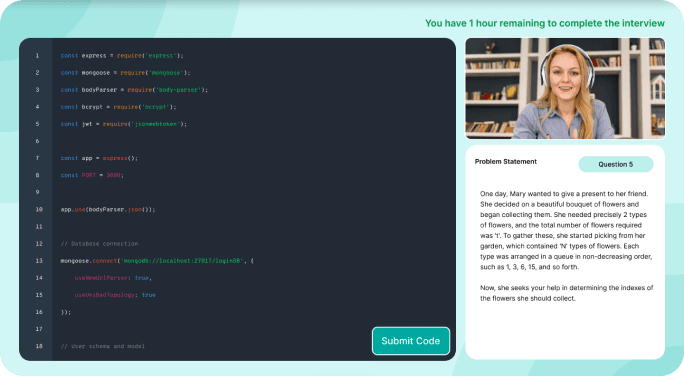This screenshot has height=376, width=684.
Task: Click the Database connection comment line
Action: click(99, 244)
